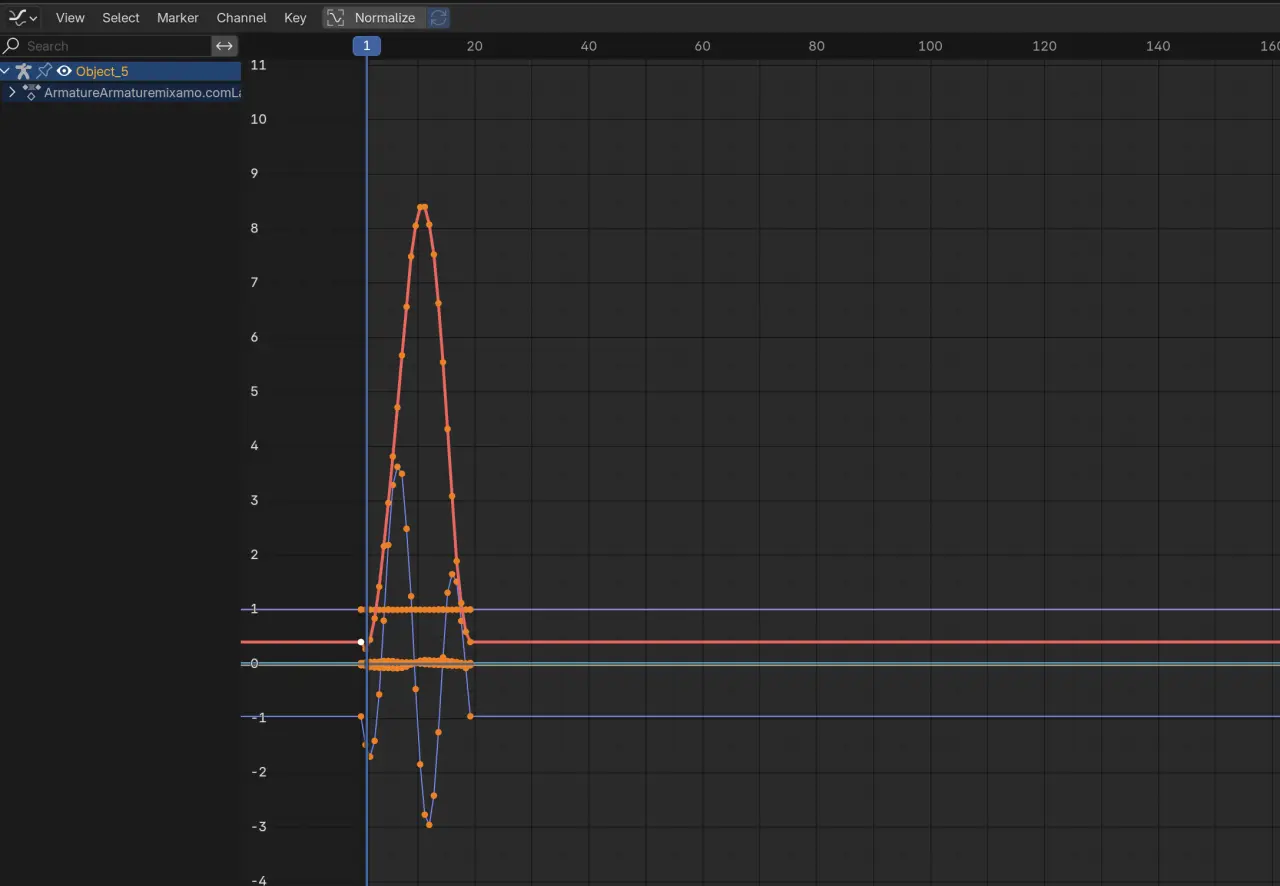Click frame 140 on the timeline ruler
Screen dimensions: 1280x886
(1158, 46)
